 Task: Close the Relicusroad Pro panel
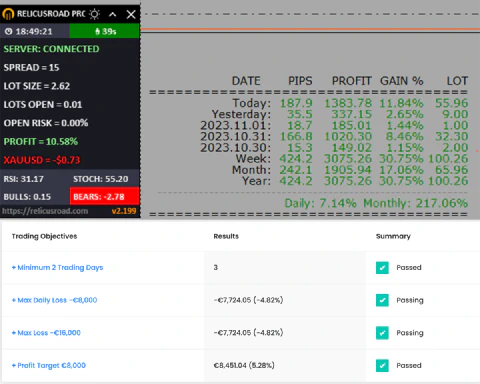(x=131, y=14)
